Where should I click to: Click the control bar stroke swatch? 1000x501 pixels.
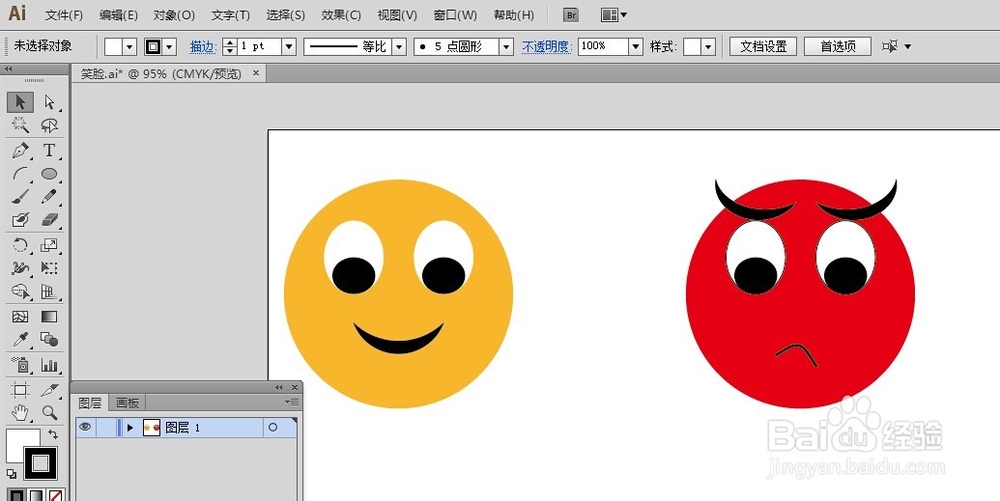(x=153, y=47)
